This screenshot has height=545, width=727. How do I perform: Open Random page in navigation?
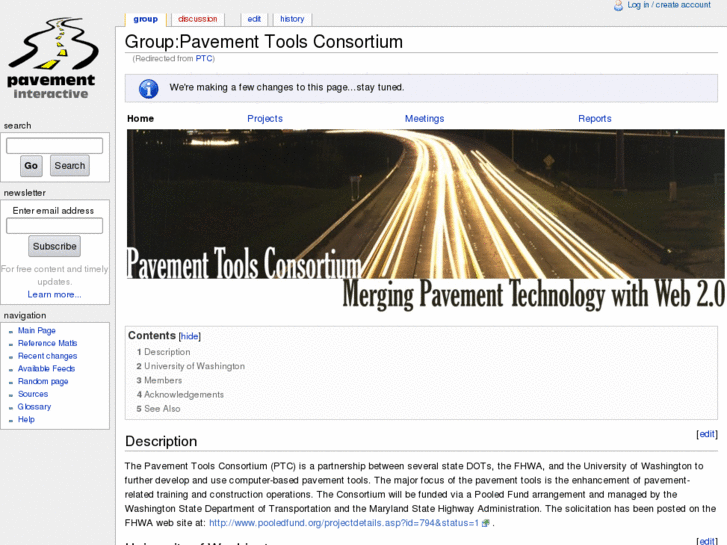[43, 381]
